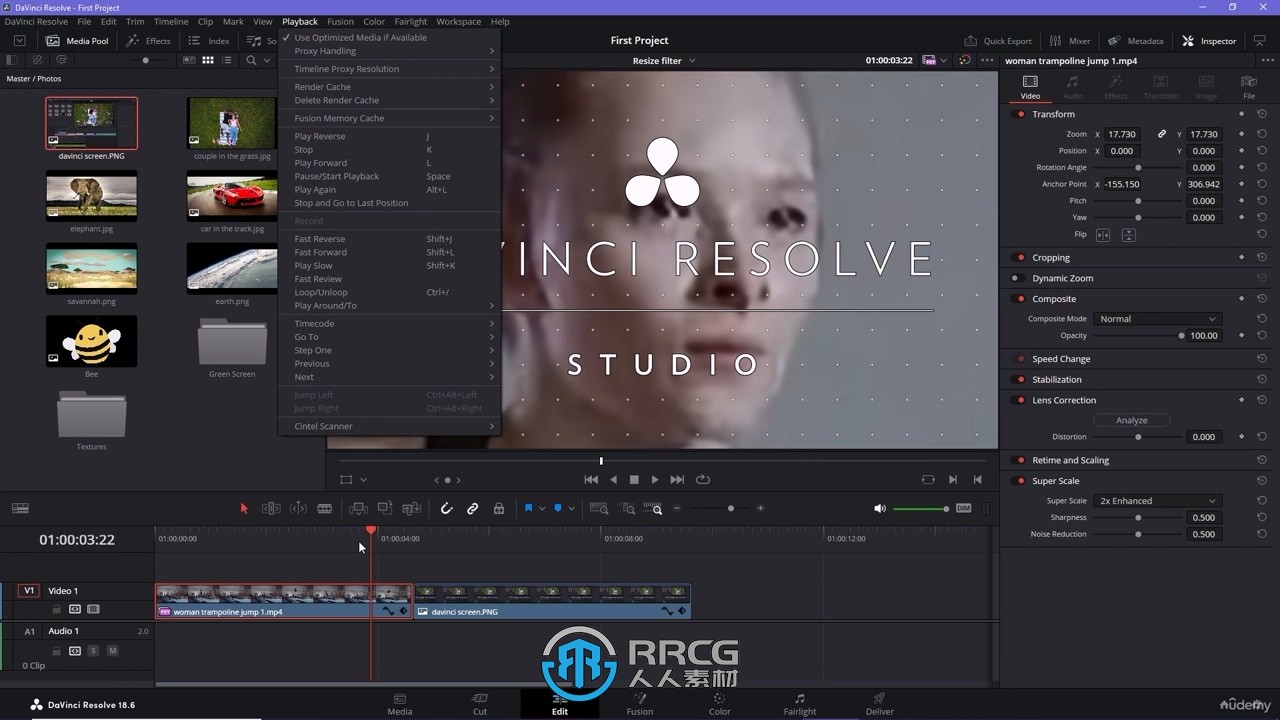Adjust the timeline zoom slider

click(730, 508)
